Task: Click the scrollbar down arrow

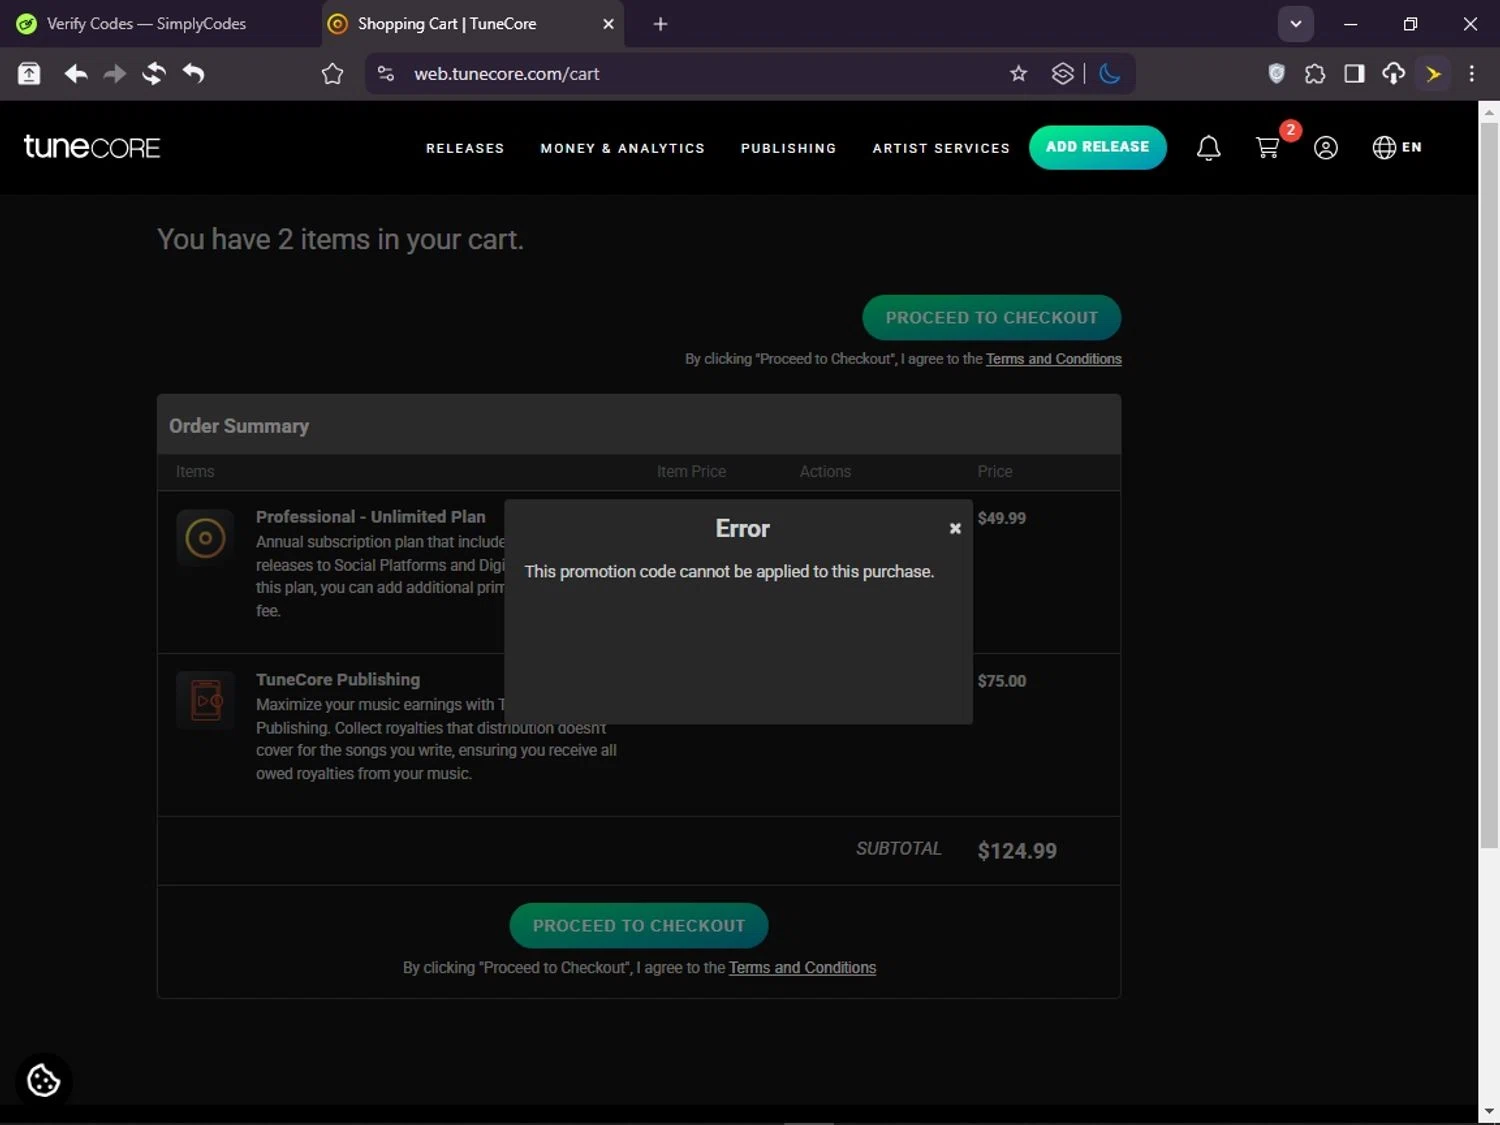Action: pyautogui.click(x=1489, y=1111)
